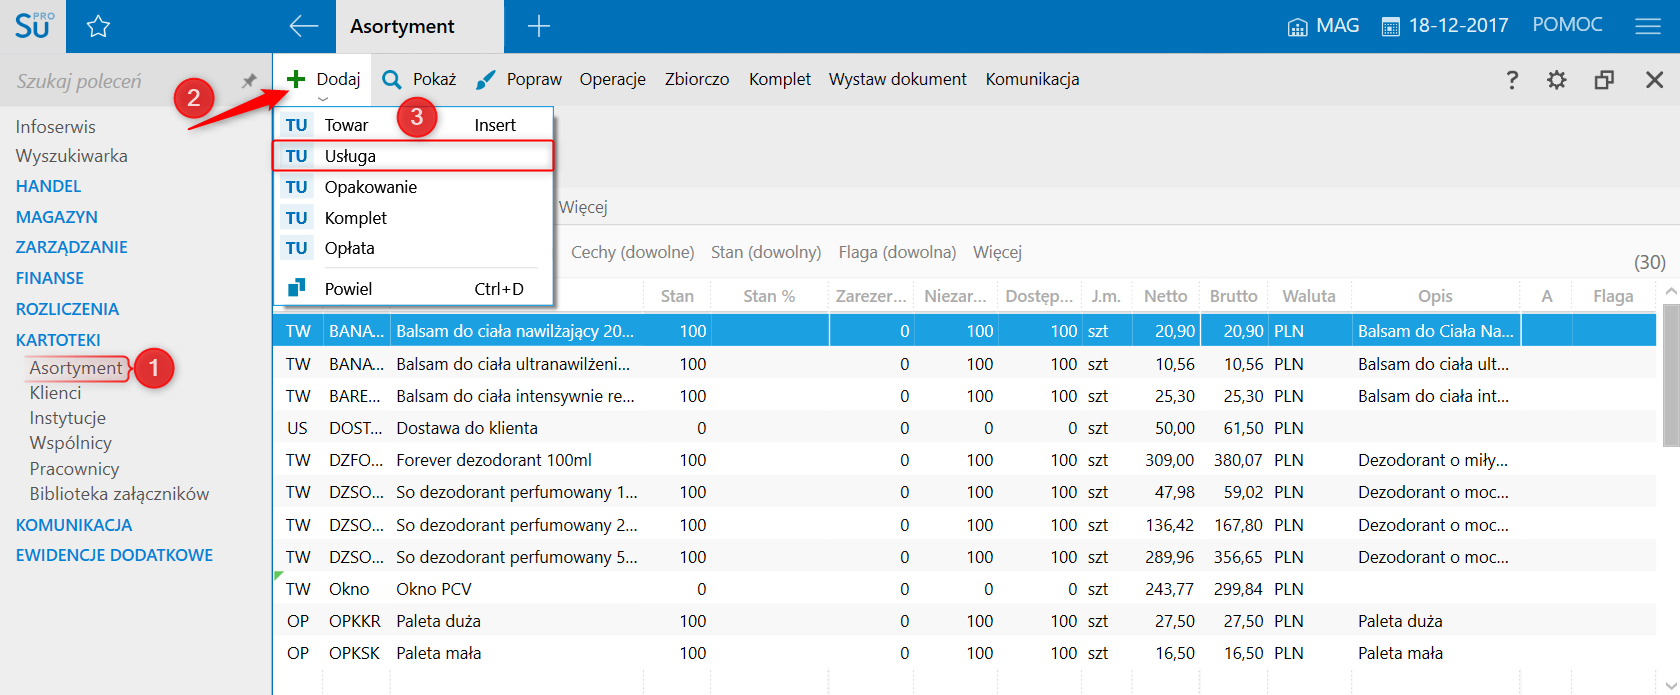Open the Zbiorczo toolbar menu
The image size is (1680, 695).
pos(697,79)
